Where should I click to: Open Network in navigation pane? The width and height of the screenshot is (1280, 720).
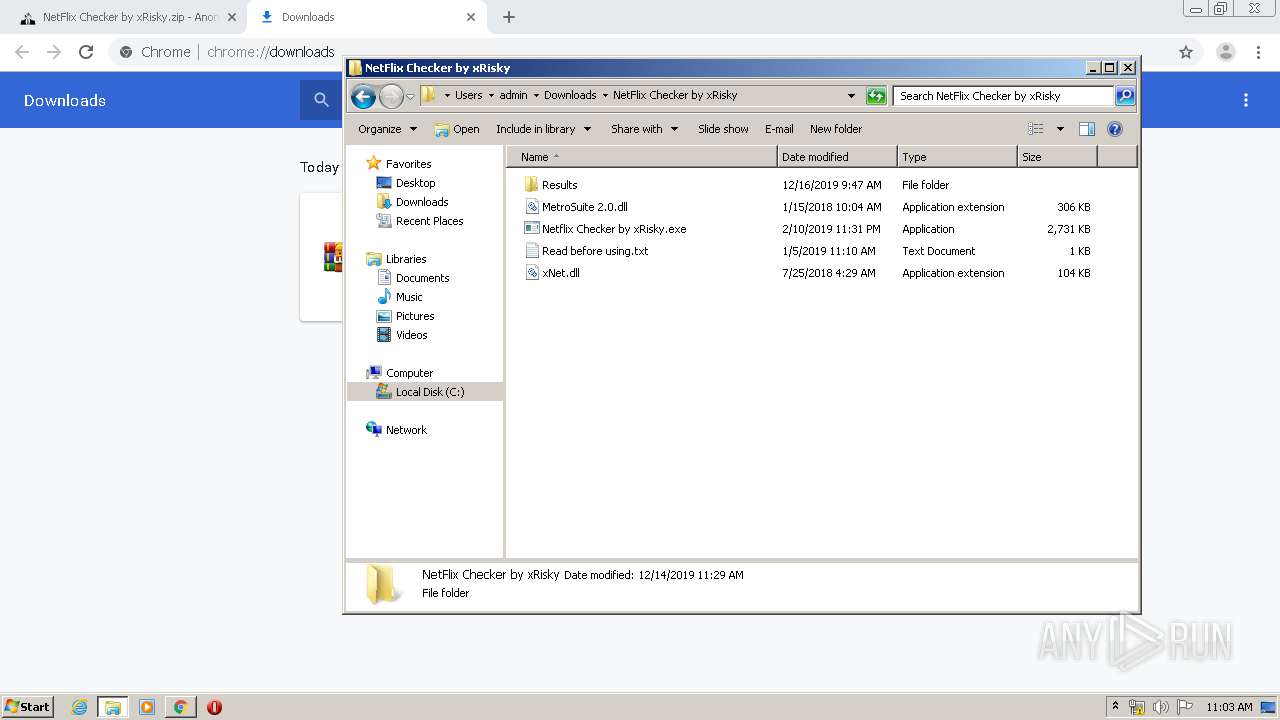406,430
